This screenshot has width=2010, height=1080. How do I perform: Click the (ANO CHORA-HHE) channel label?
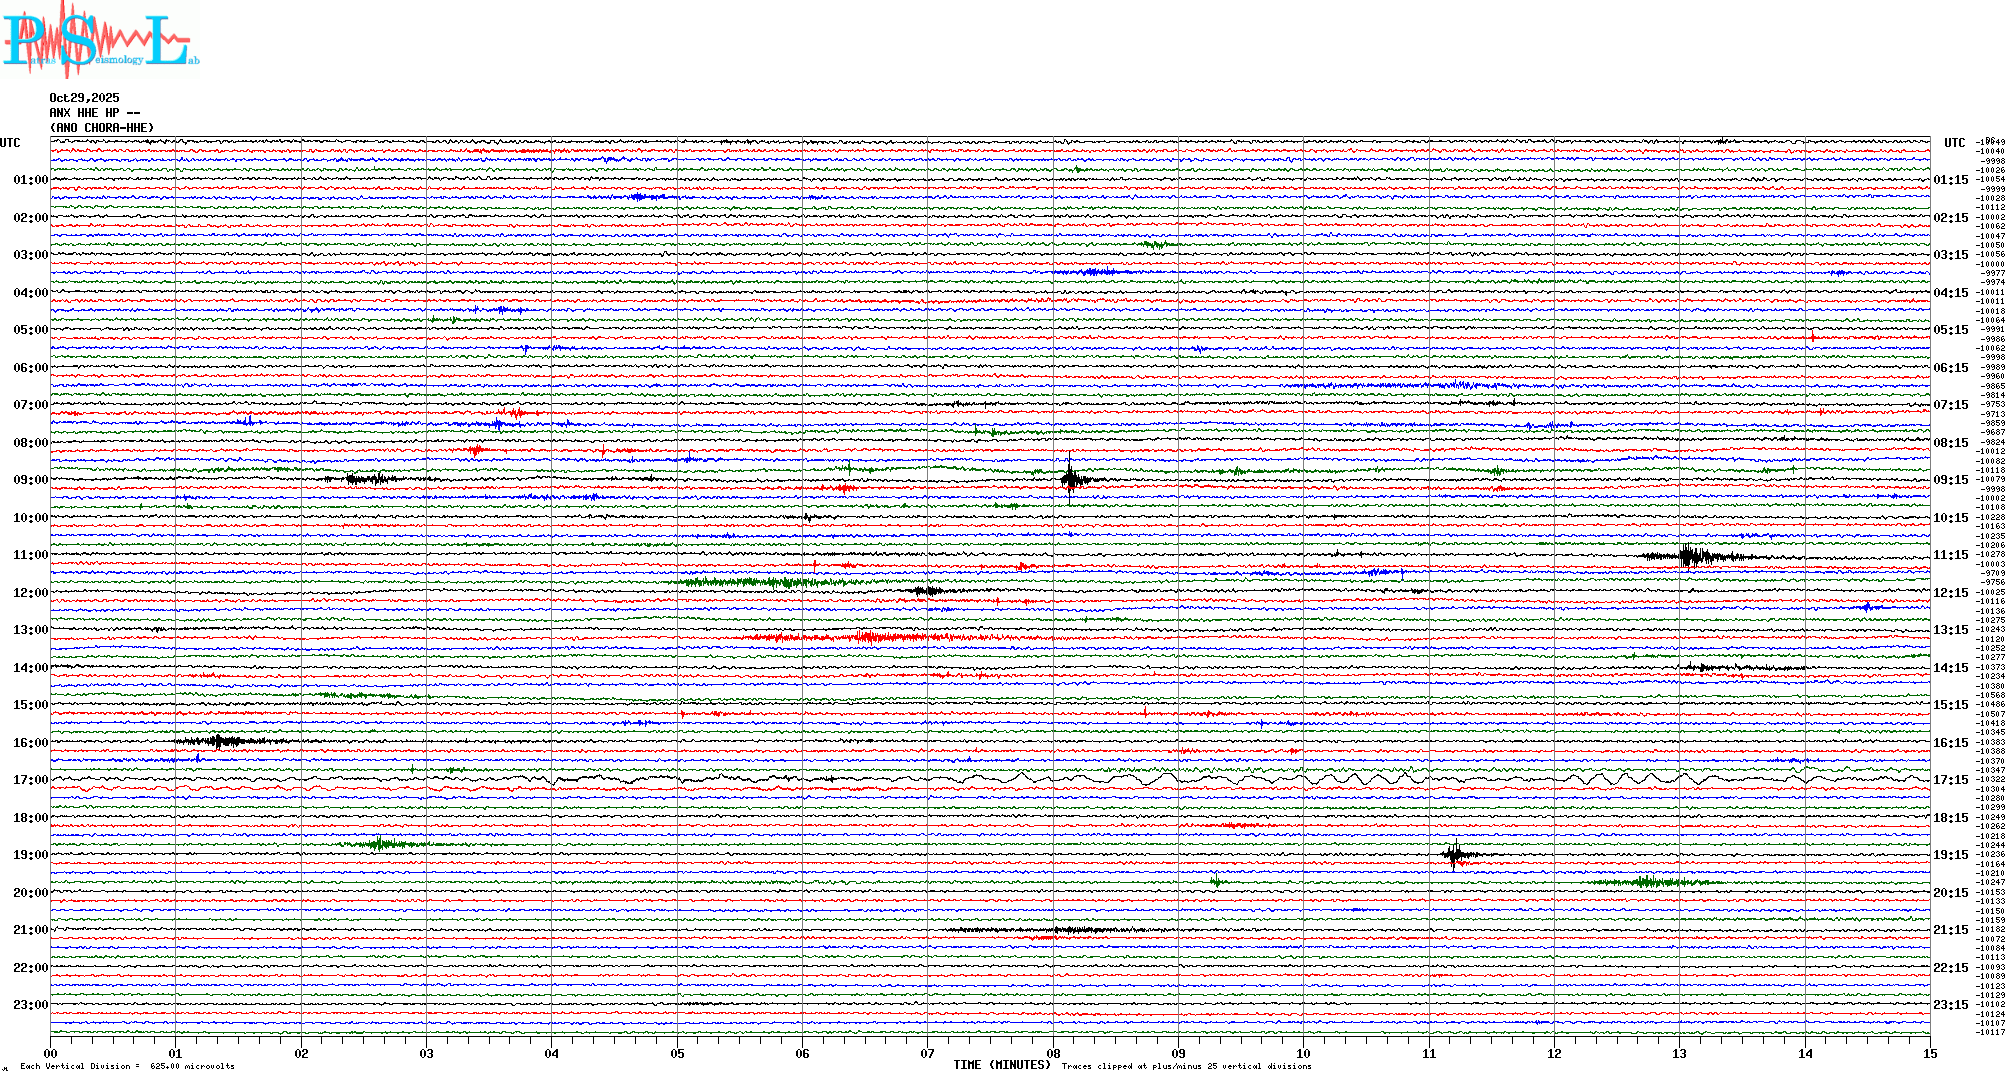(102, 128)
